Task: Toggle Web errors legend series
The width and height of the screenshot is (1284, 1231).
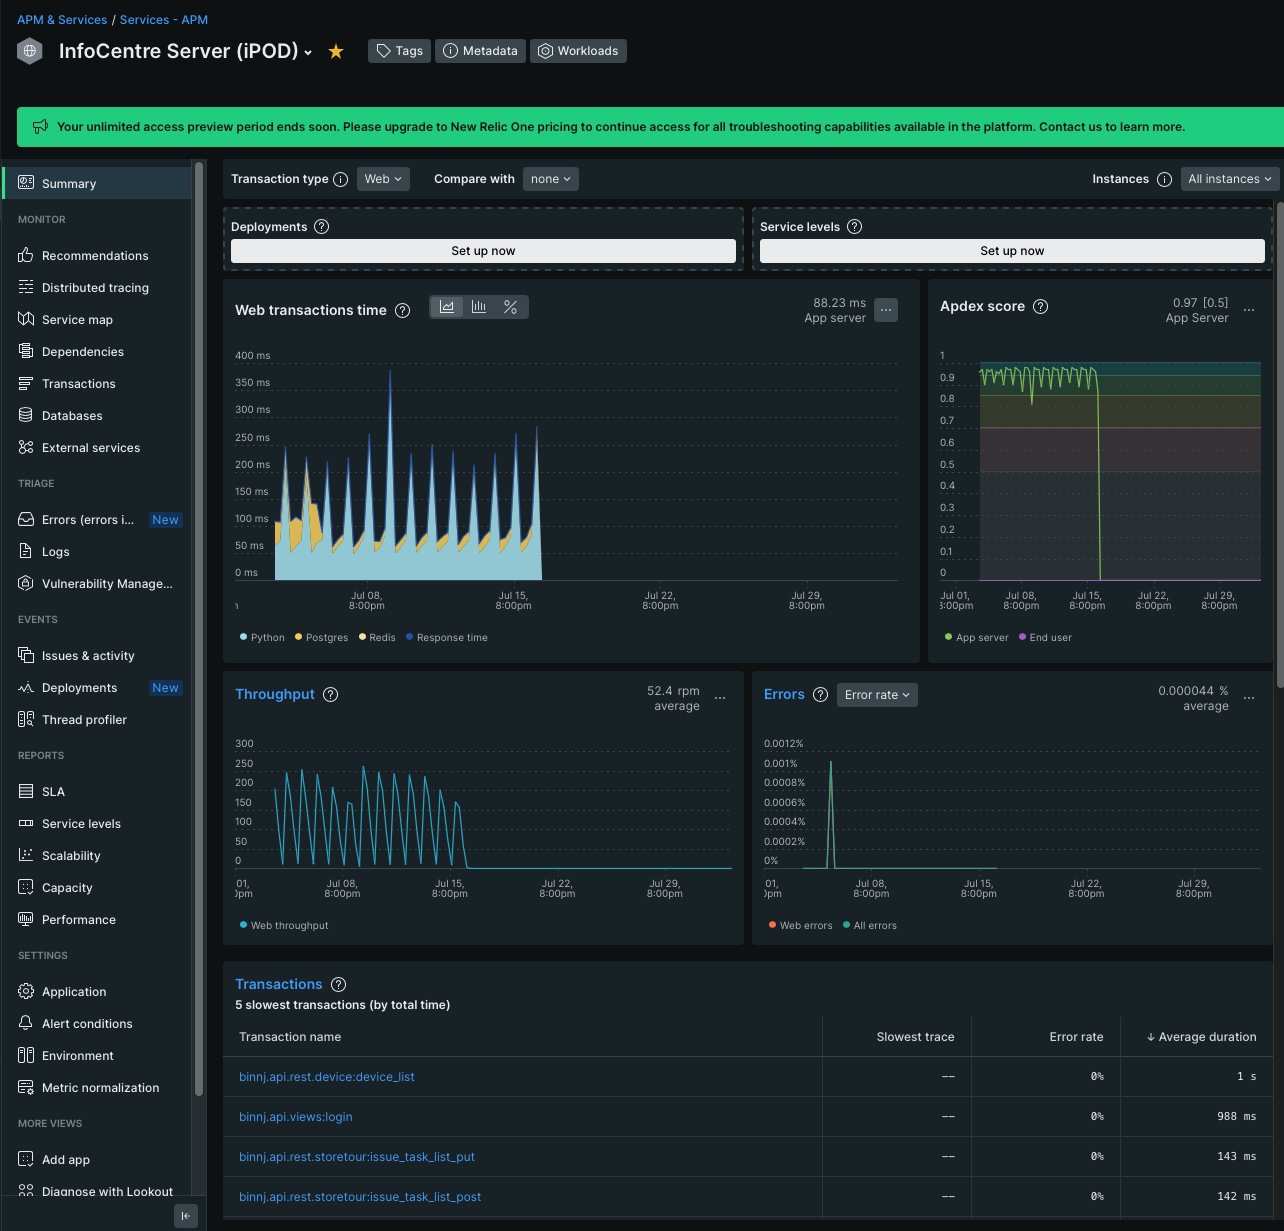Action: [x=801, y=925]
